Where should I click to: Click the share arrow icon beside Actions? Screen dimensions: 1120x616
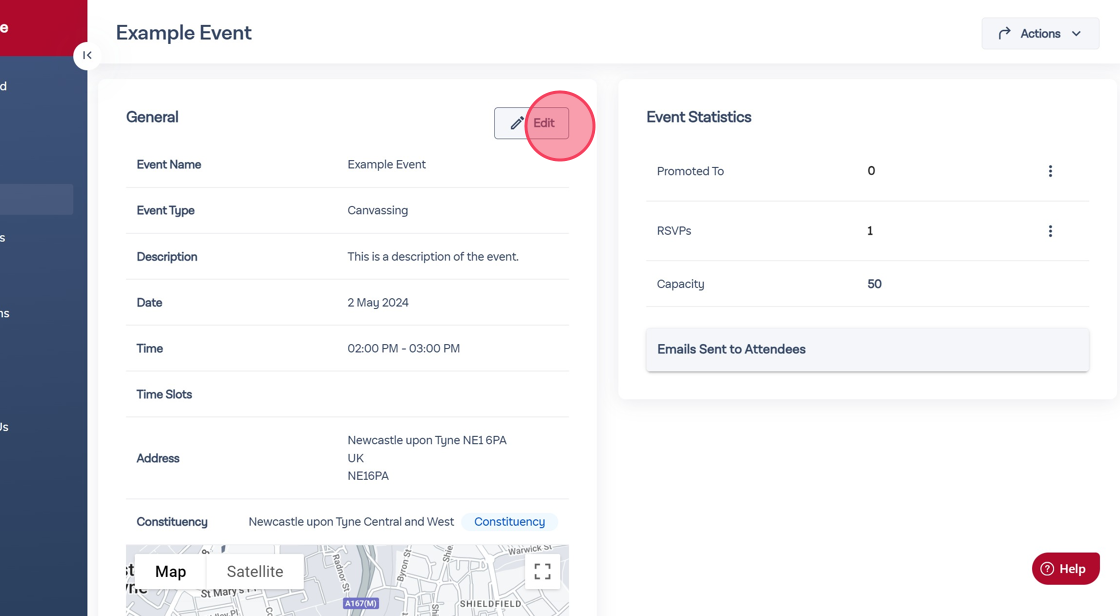[x=1004, y=34]
